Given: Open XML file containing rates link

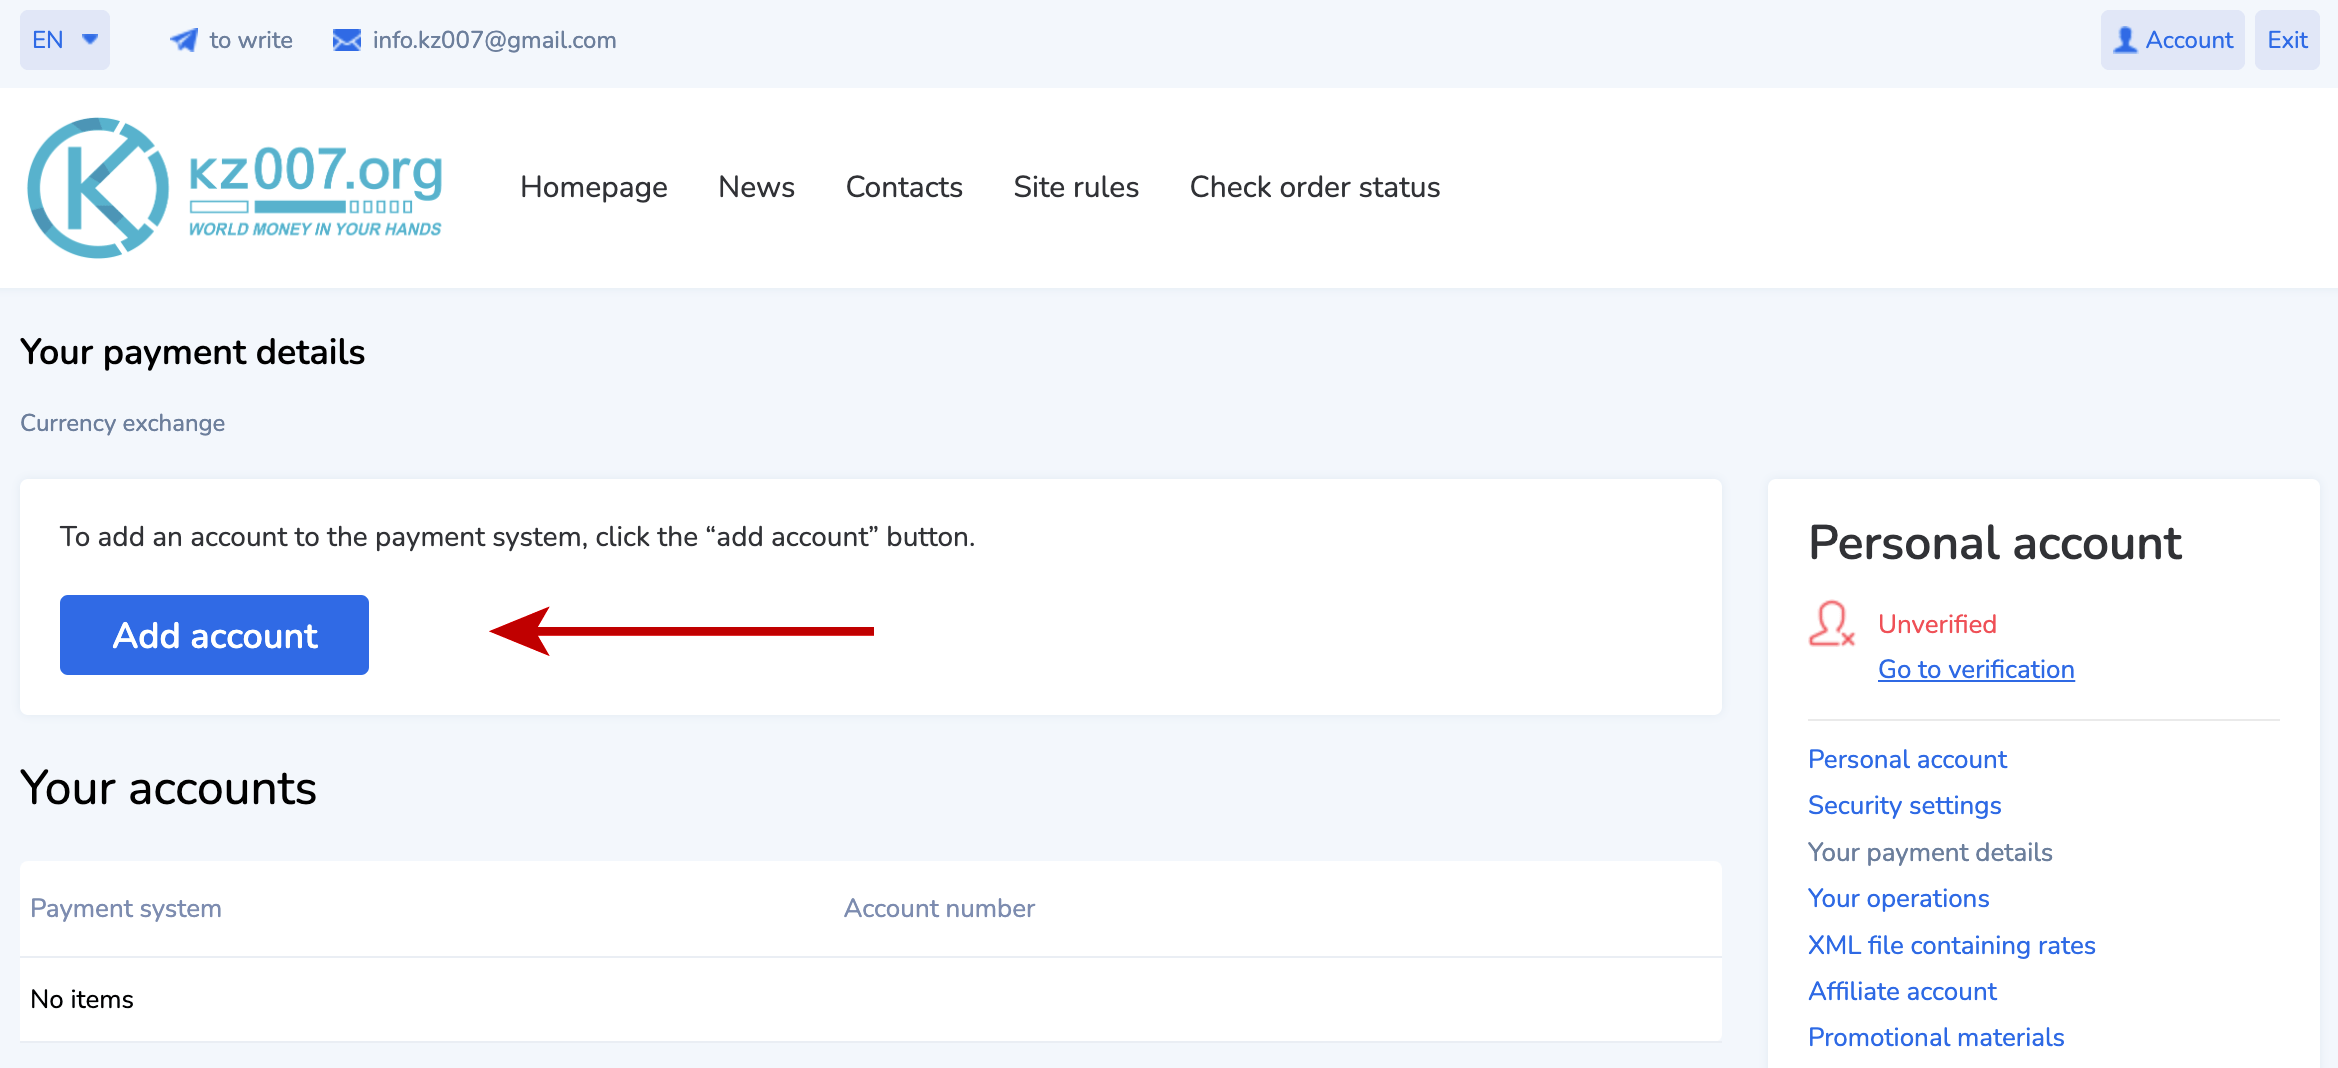Looking at the screenshot, I should pos(1951,945).
